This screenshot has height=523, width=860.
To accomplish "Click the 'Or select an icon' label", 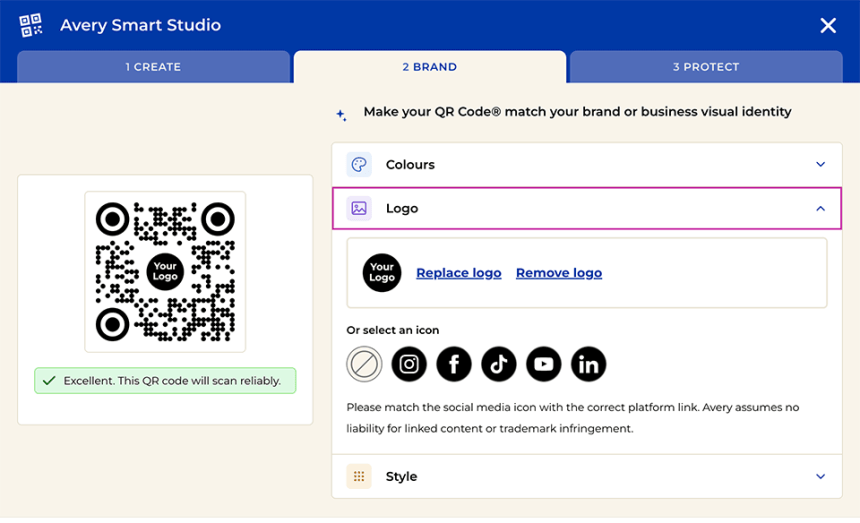I will 393,330.
